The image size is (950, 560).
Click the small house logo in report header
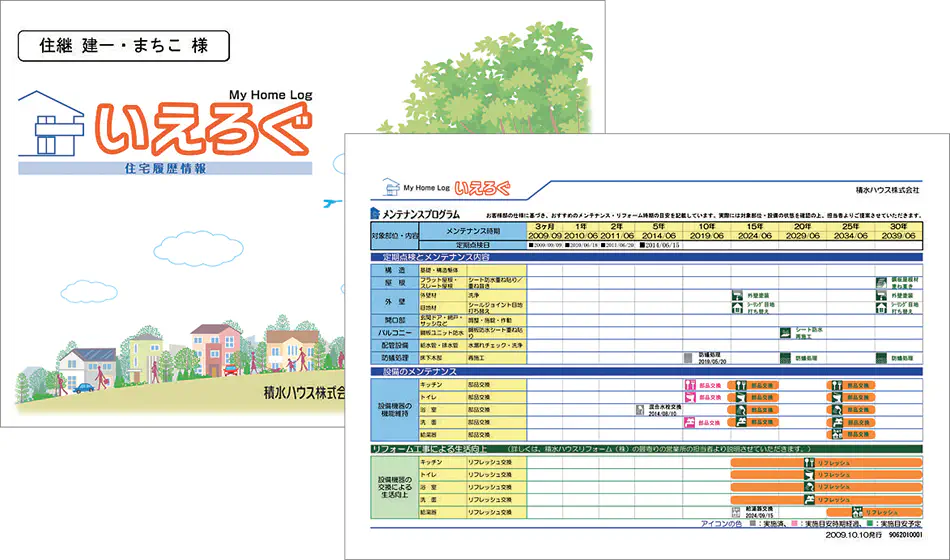391,187
